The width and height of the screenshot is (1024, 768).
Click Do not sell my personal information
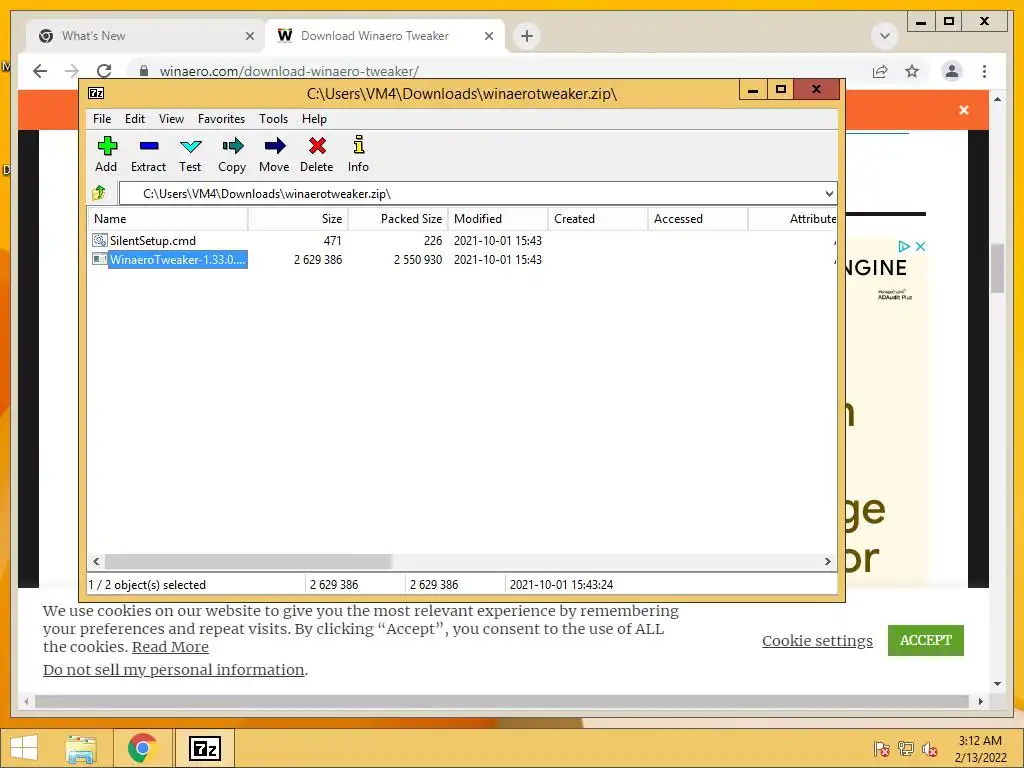tap(174, 670)
